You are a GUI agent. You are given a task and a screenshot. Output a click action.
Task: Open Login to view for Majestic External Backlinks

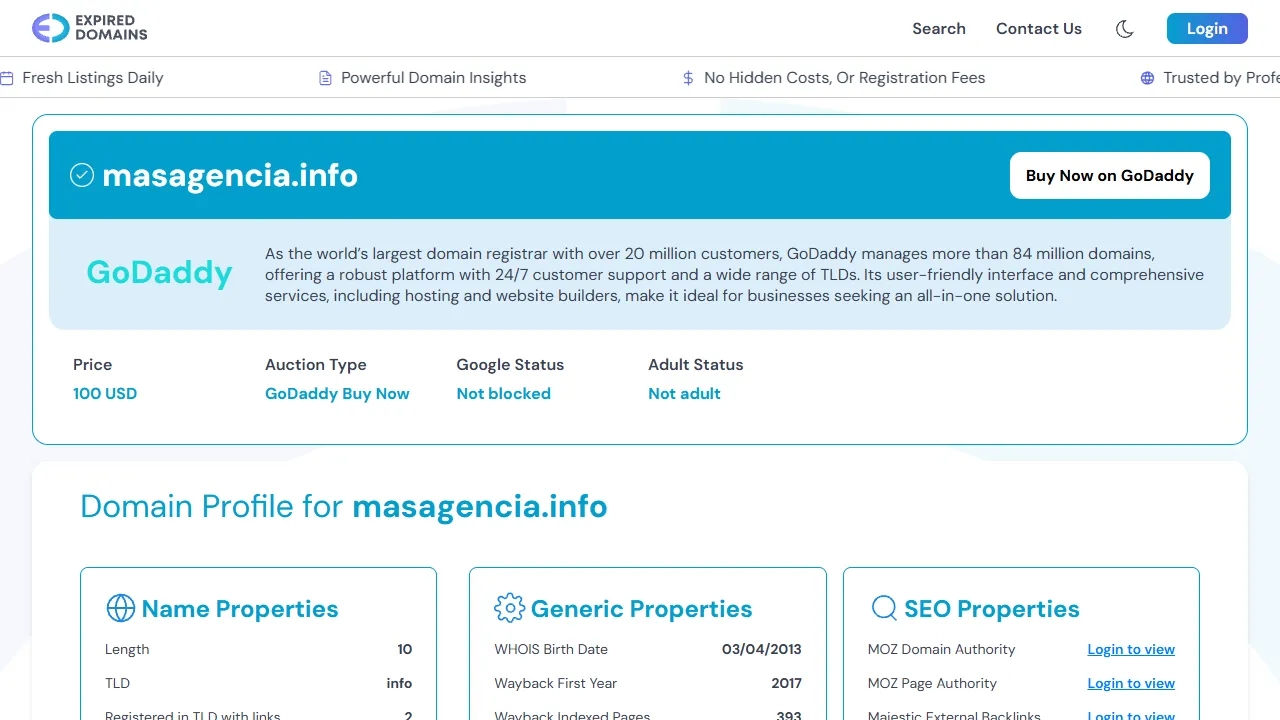tap(1131, 715)
